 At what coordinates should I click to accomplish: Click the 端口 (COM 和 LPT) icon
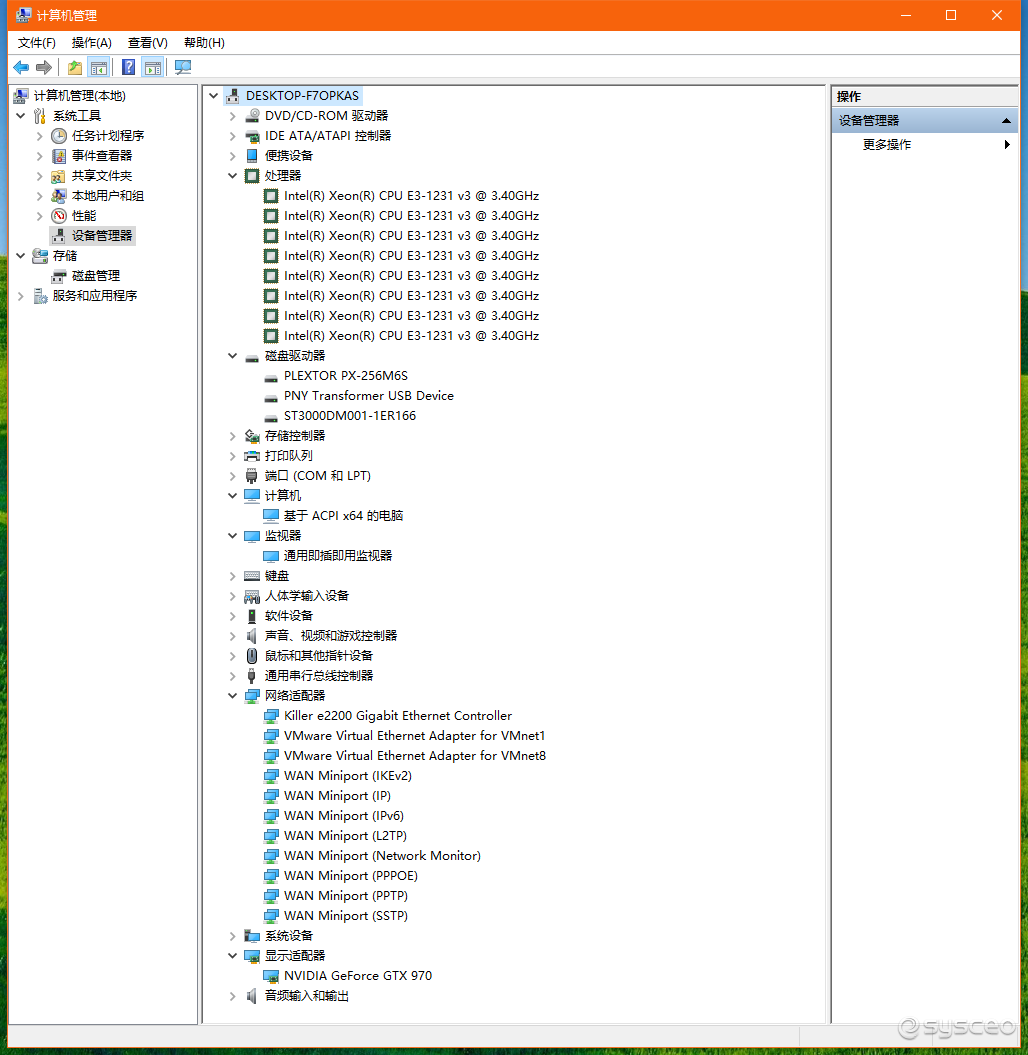point(252,476)
